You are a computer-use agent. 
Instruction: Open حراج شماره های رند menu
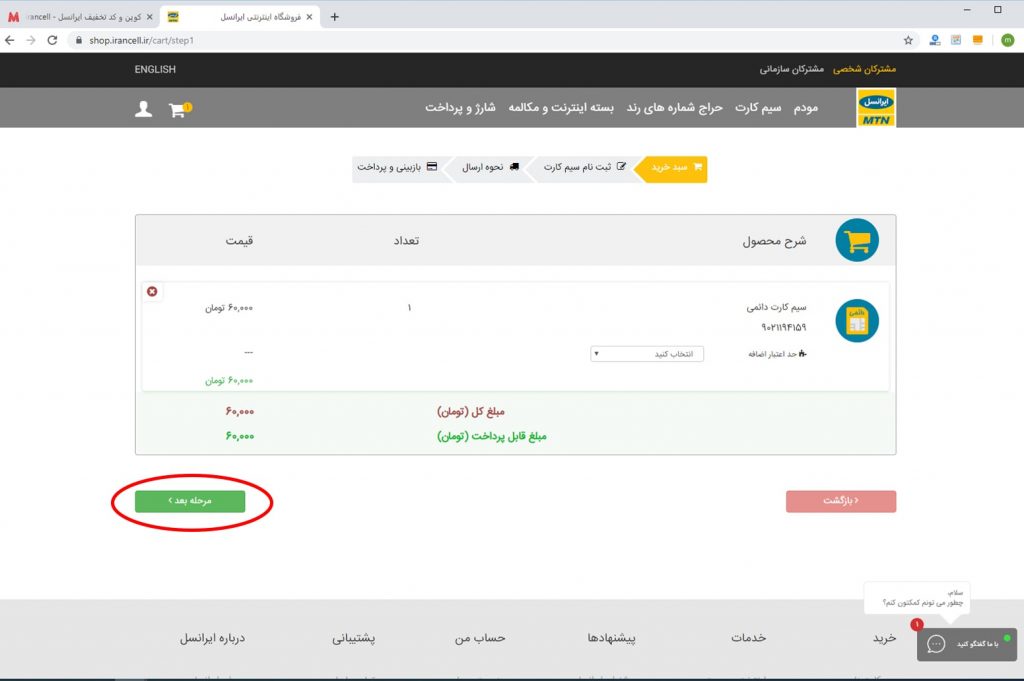pos(675,108)
